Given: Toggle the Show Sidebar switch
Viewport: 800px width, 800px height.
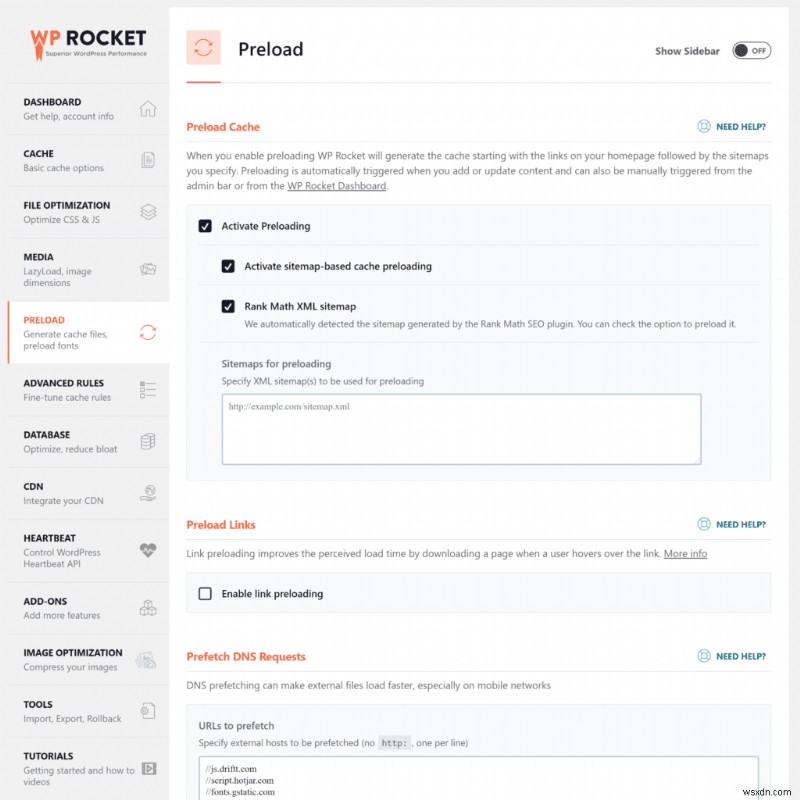Looking at the screenshot, I should click(x=751, y=51).
